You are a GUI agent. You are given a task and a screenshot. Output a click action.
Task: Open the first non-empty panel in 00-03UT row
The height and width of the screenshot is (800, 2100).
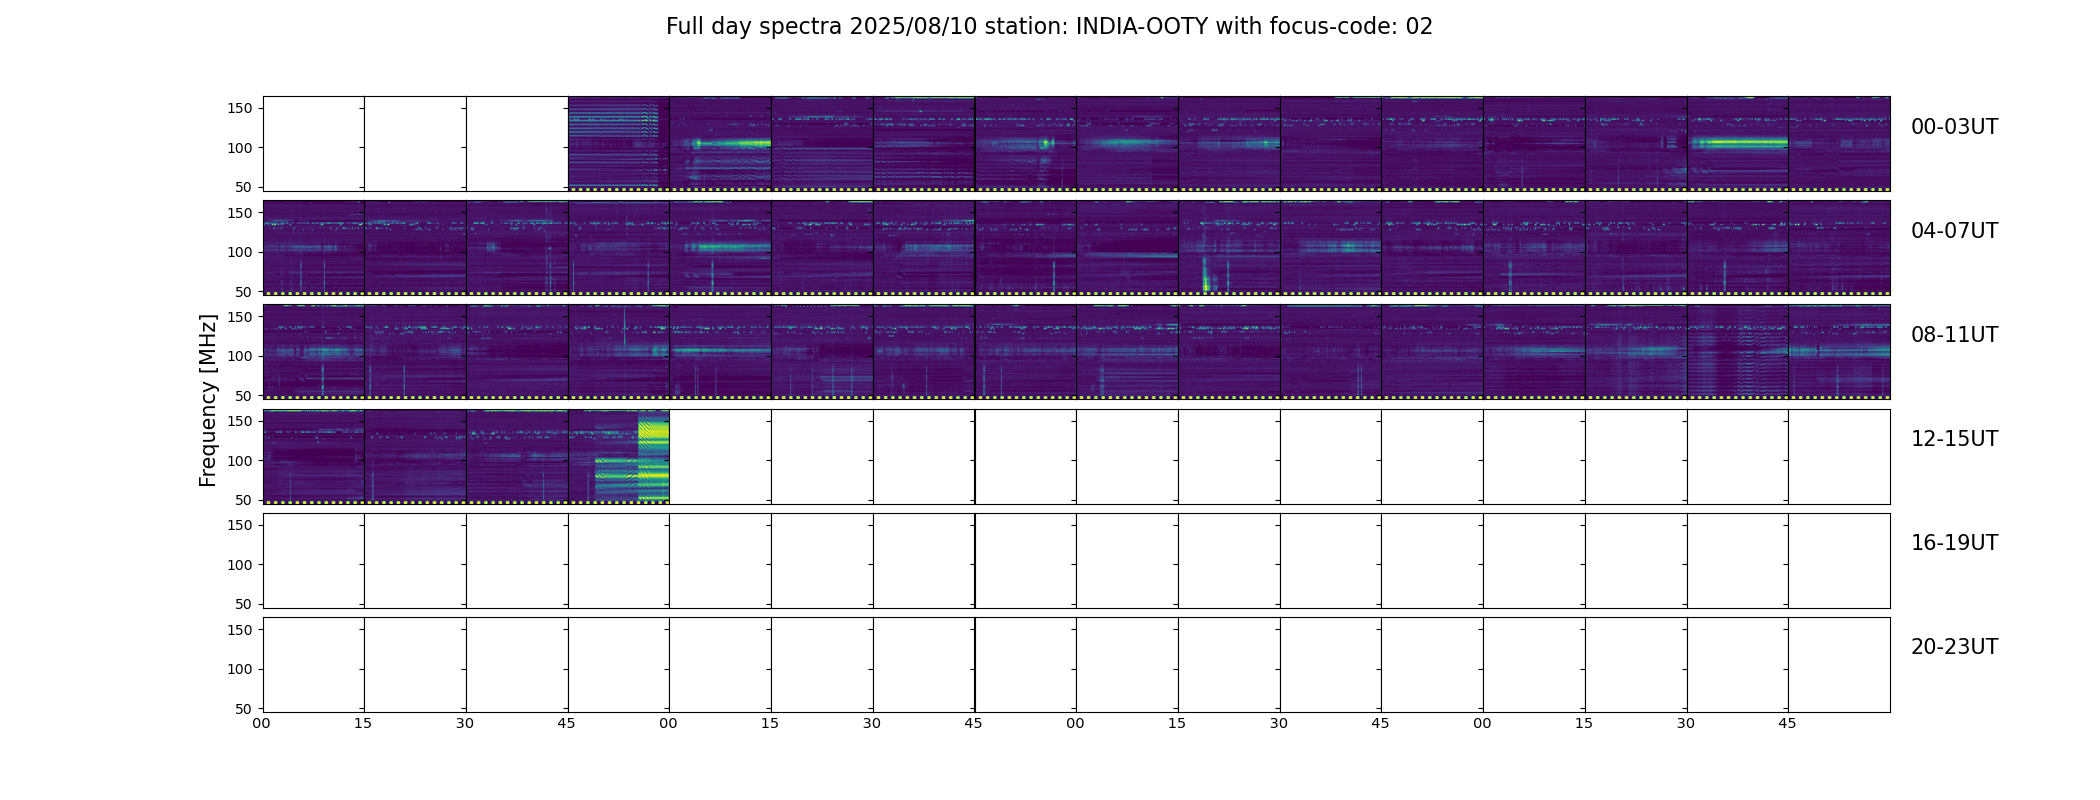pos(619,144)
